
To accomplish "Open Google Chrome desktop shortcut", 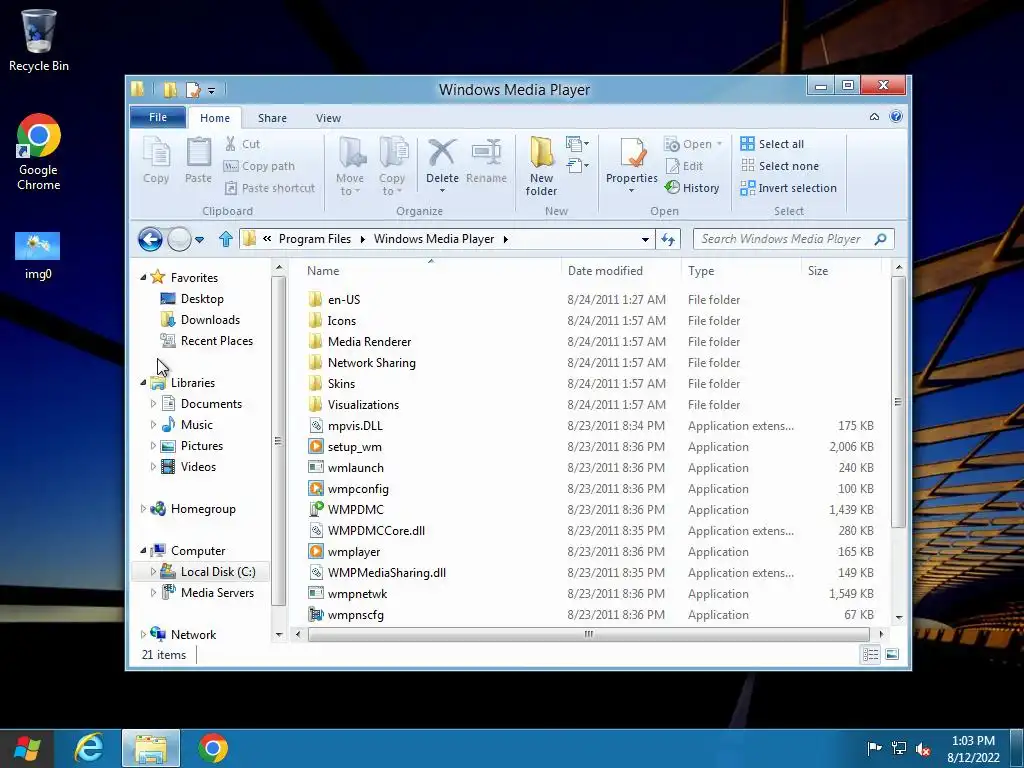I will tap(39, 152).
